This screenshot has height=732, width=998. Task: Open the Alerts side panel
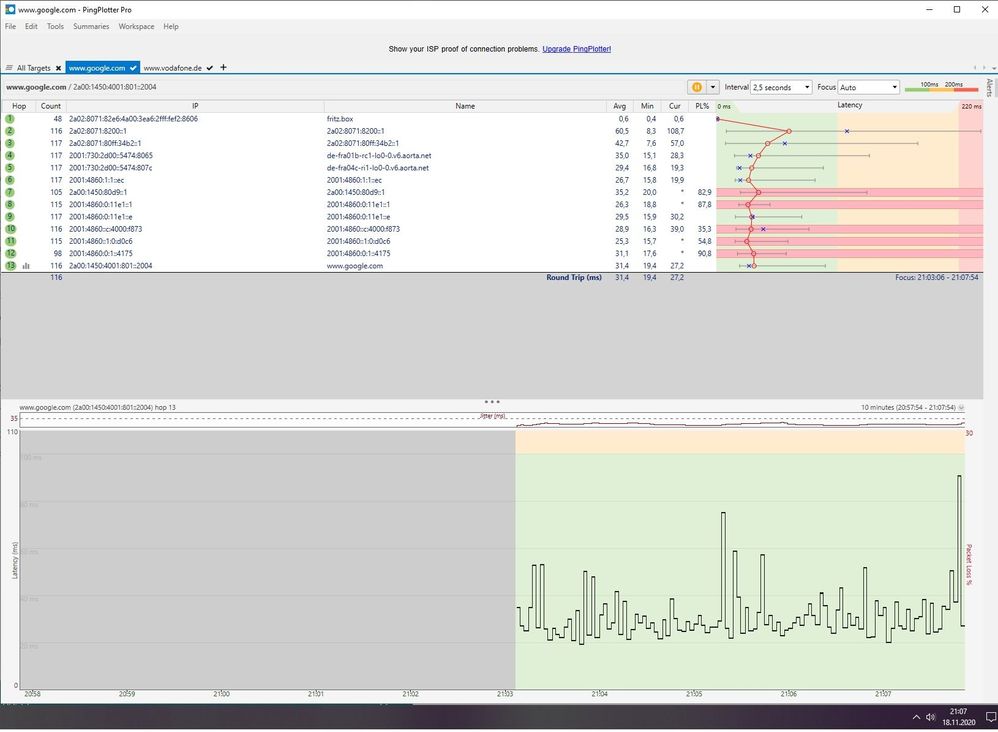(x=989, y=88)
